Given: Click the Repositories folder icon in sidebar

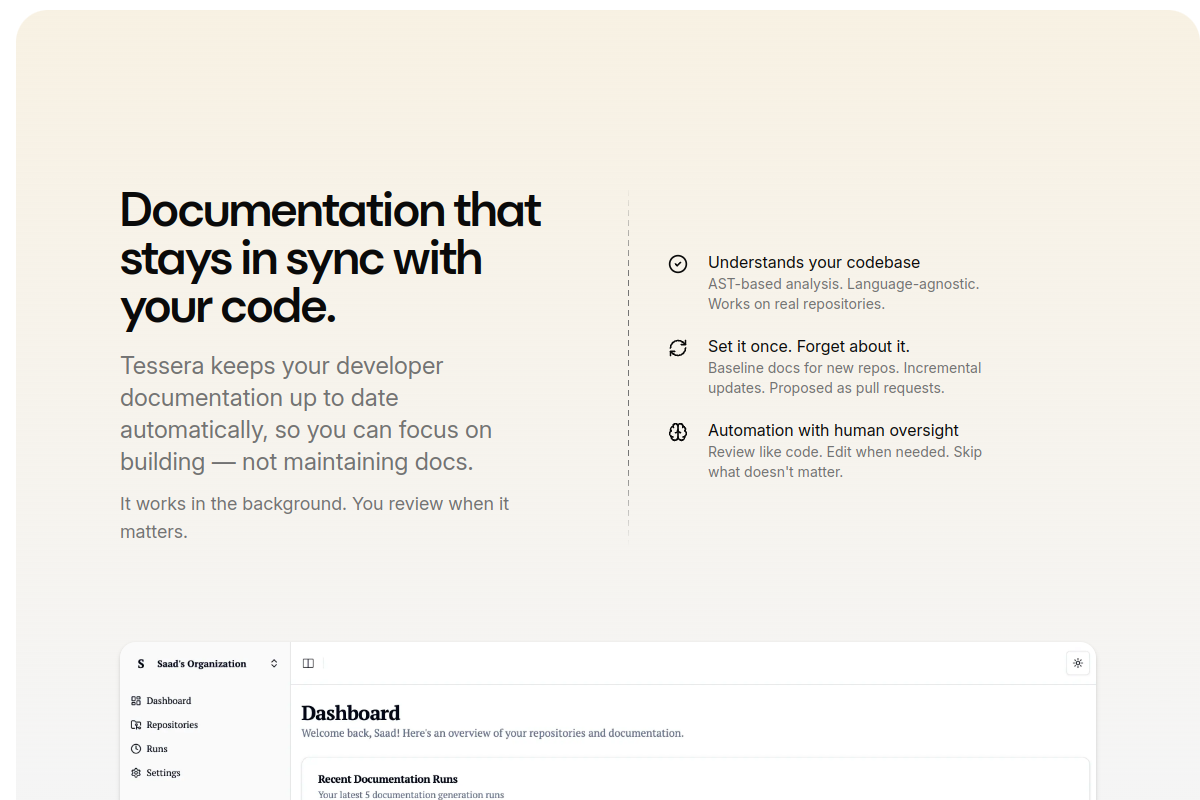Looking at the screenshot, I should (136, 725).
